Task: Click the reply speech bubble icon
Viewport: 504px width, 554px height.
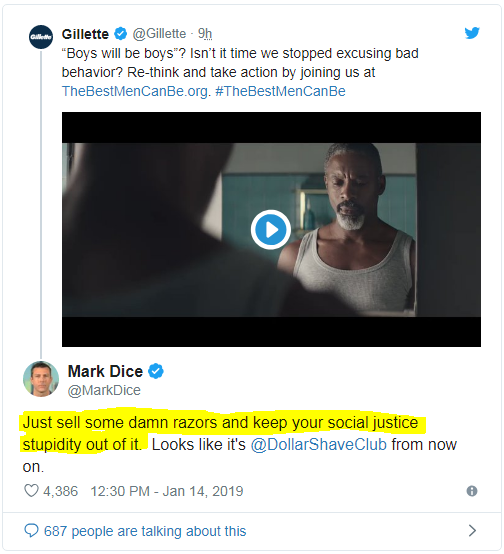Action: [x=31, y=531]
